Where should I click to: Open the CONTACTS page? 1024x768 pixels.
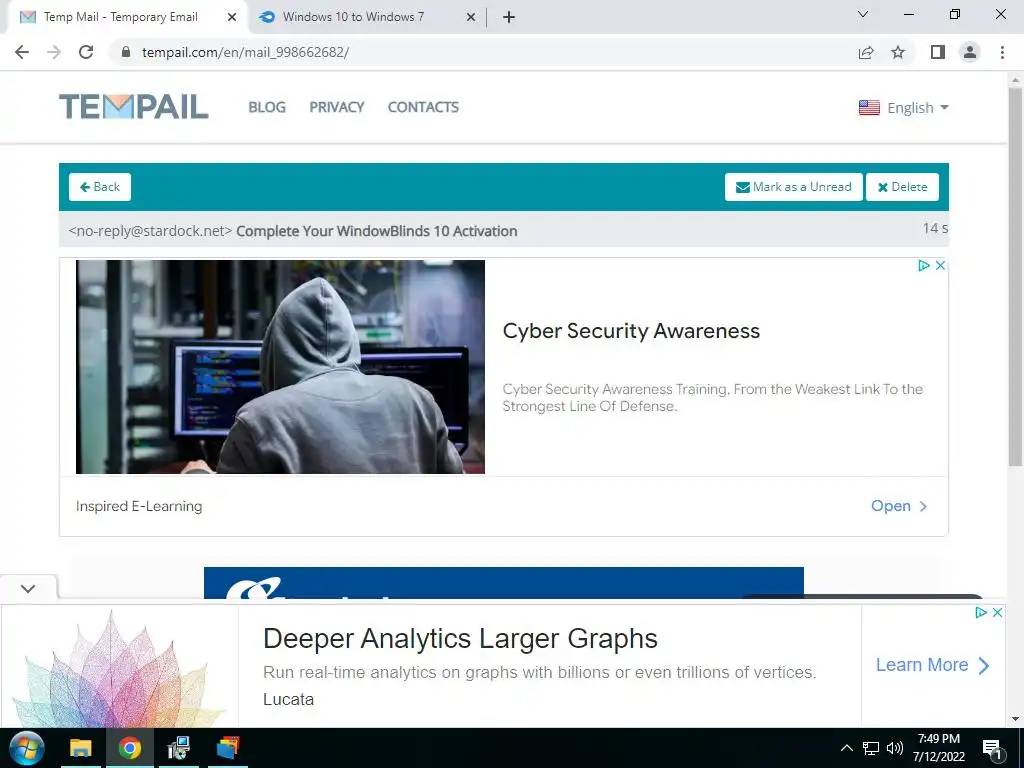coord(423,107)
